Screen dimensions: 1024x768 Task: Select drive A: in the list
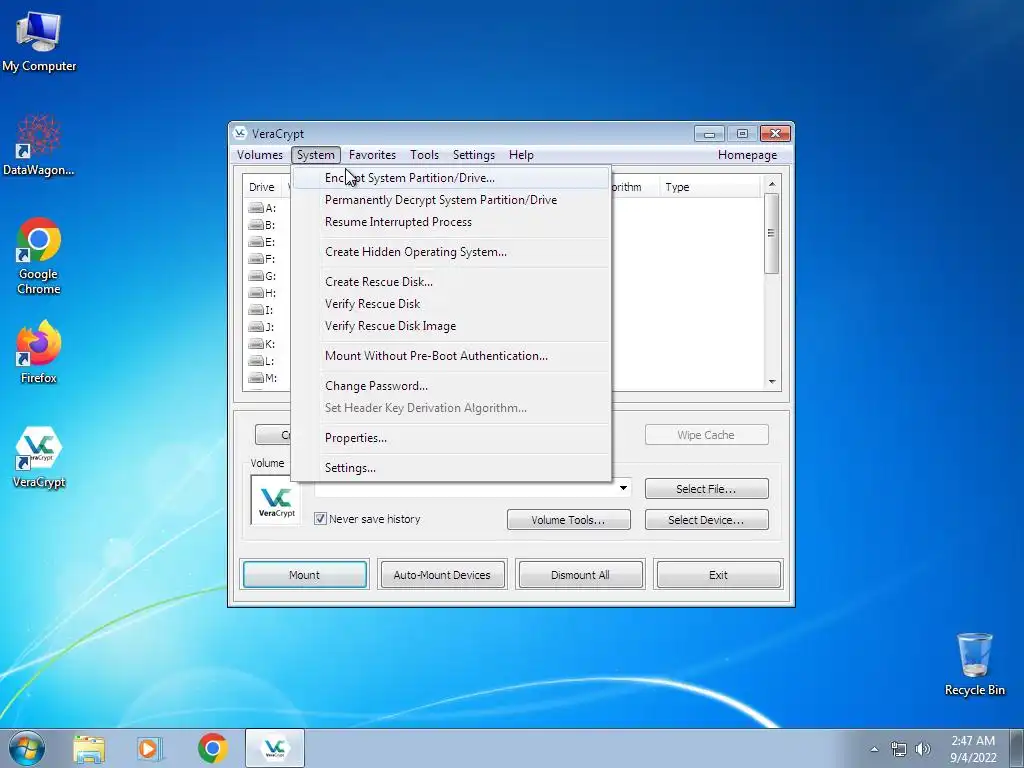263,208
